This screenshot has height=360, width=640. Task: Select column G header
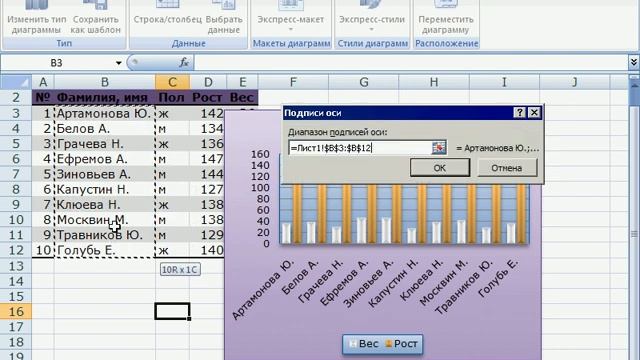coord(364,82)
